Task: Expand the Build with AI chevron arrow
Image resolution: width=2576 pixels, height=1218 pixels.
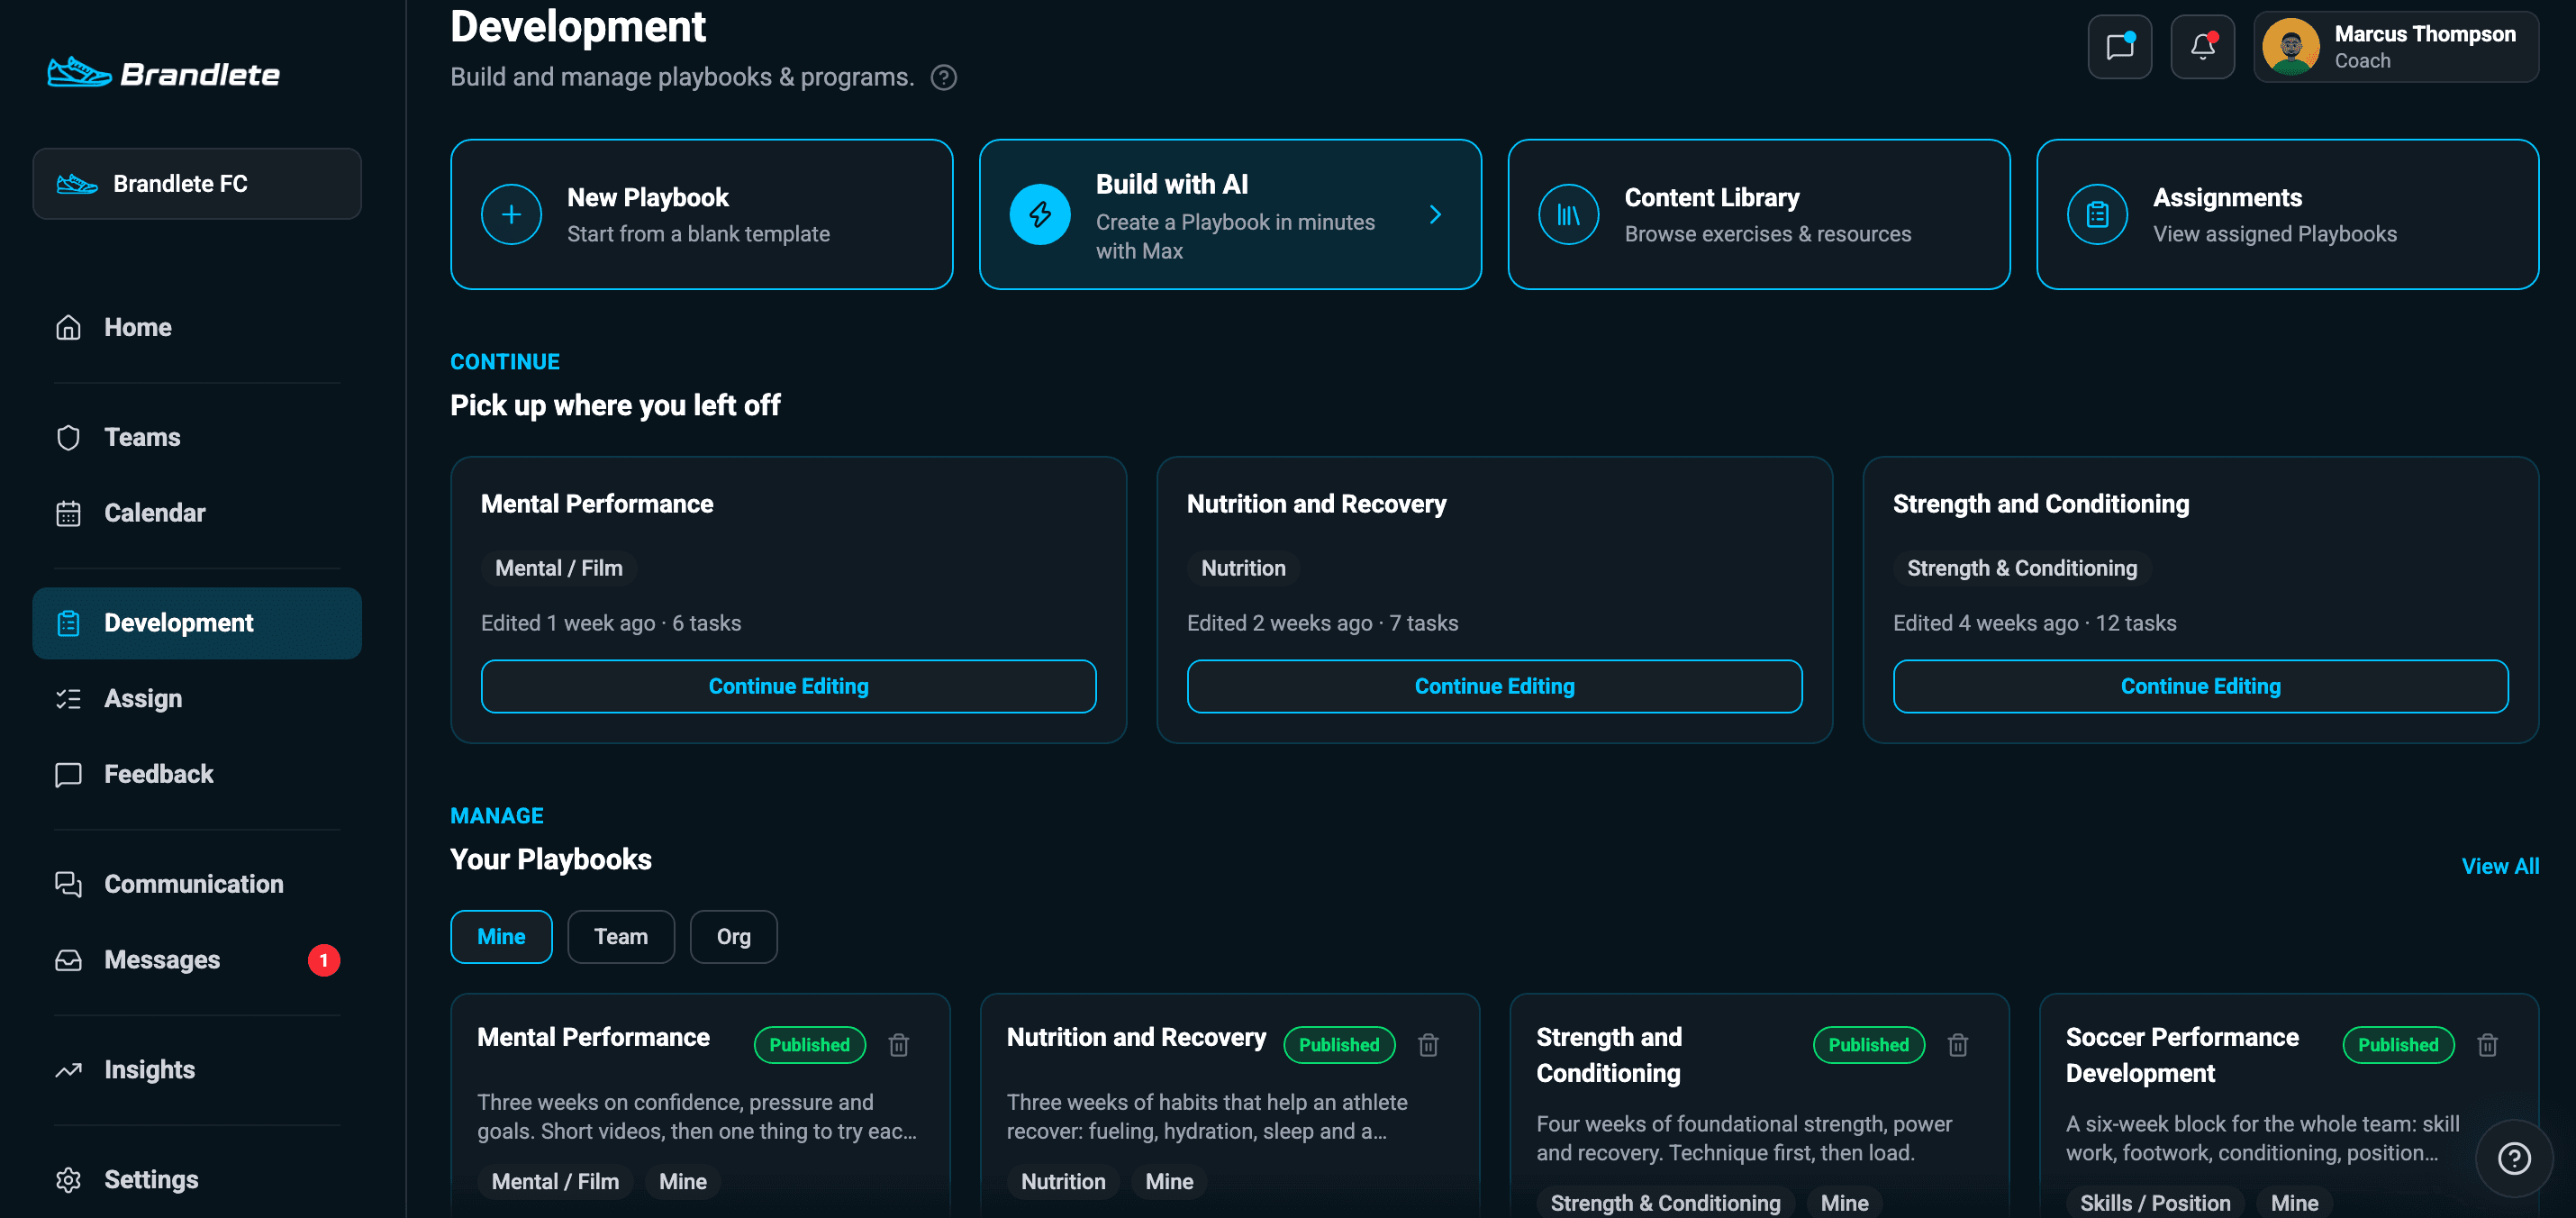Action: [1435, 214]
